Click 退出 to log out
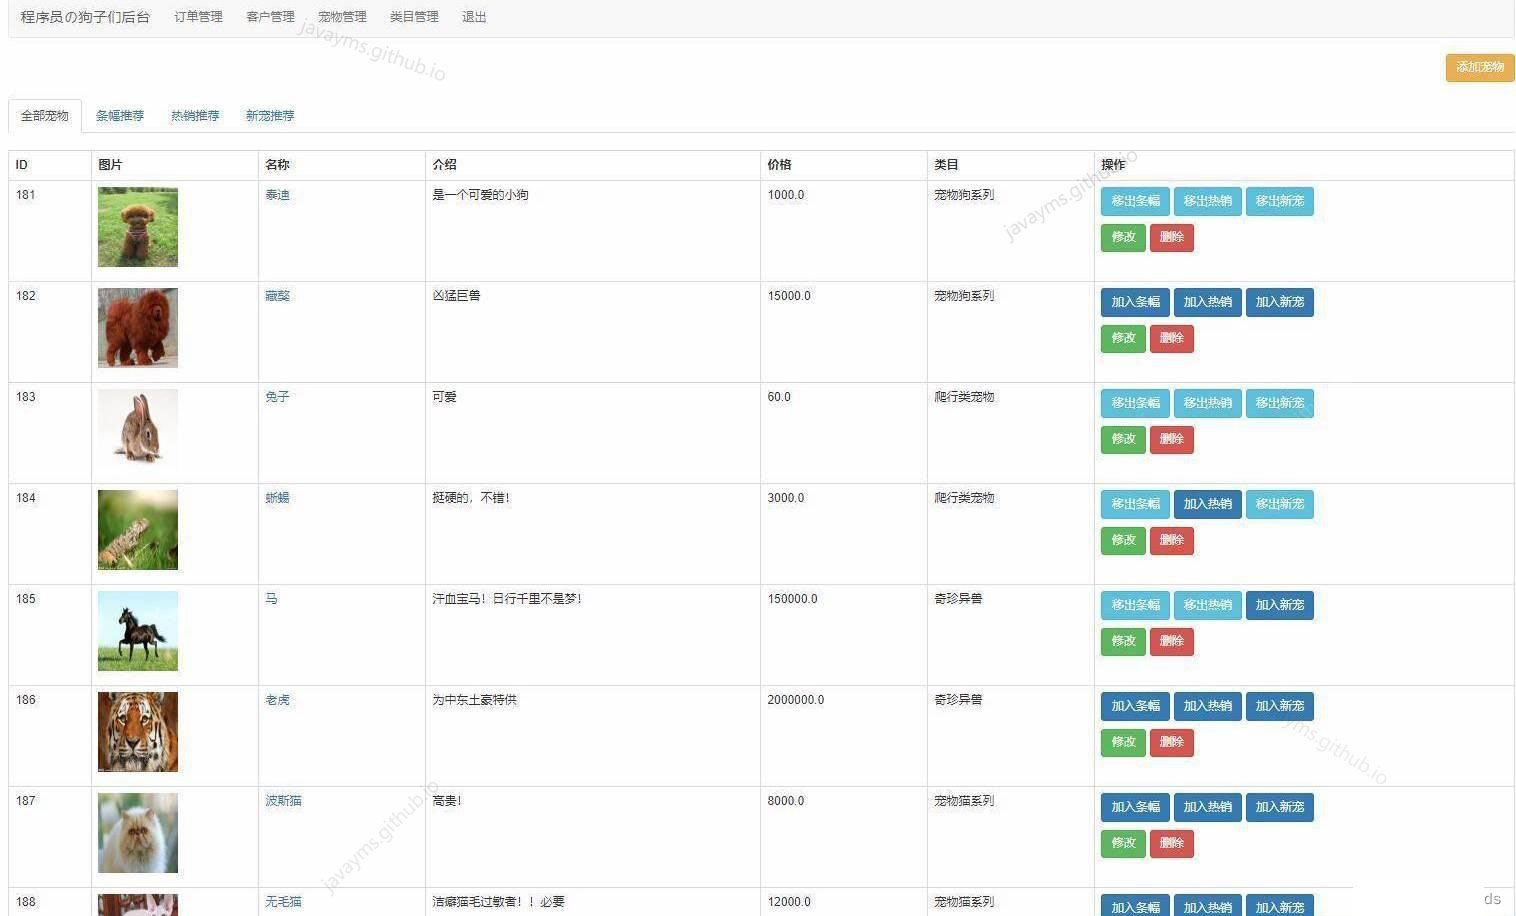 [473, 16]
